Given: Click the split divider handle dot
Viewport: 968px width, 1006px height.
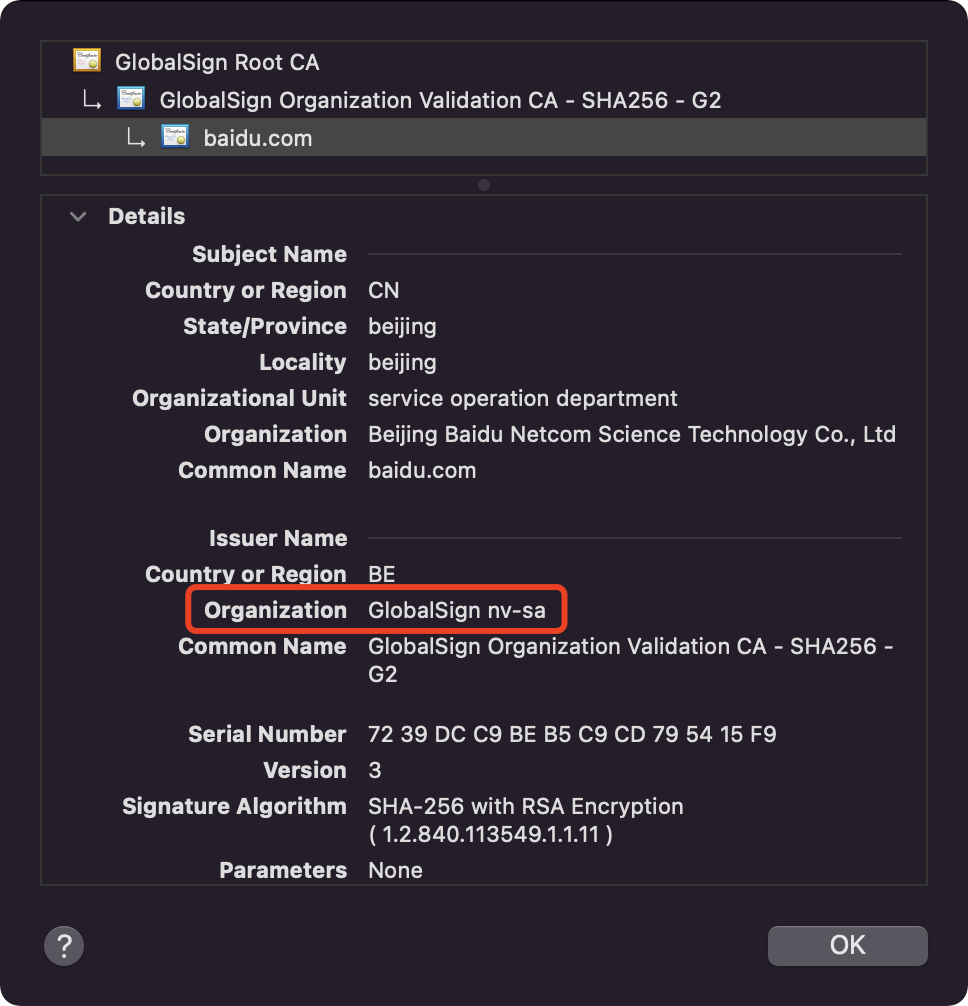Looking at the screenshot, I should click(x=484, y=185).
